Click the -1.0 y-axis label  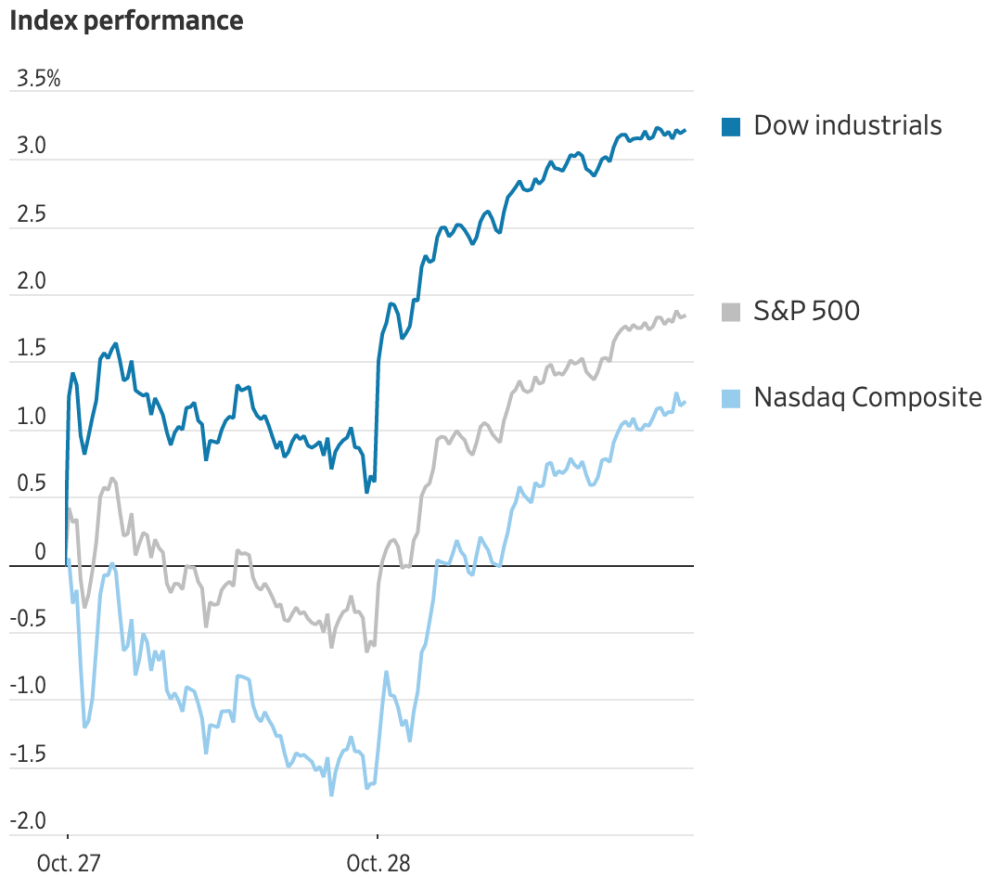tap(28, 686)
